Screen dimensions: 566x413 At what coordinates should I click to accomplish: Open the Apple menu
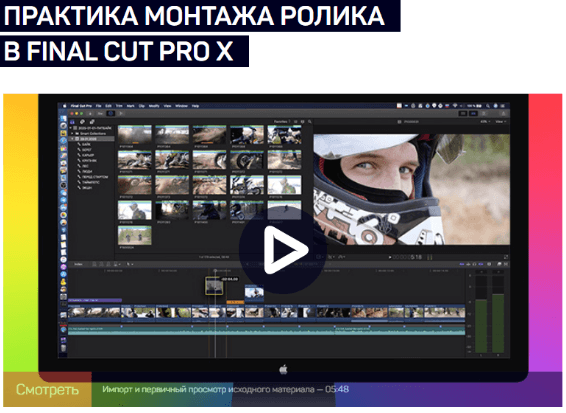tap(65, 106)
